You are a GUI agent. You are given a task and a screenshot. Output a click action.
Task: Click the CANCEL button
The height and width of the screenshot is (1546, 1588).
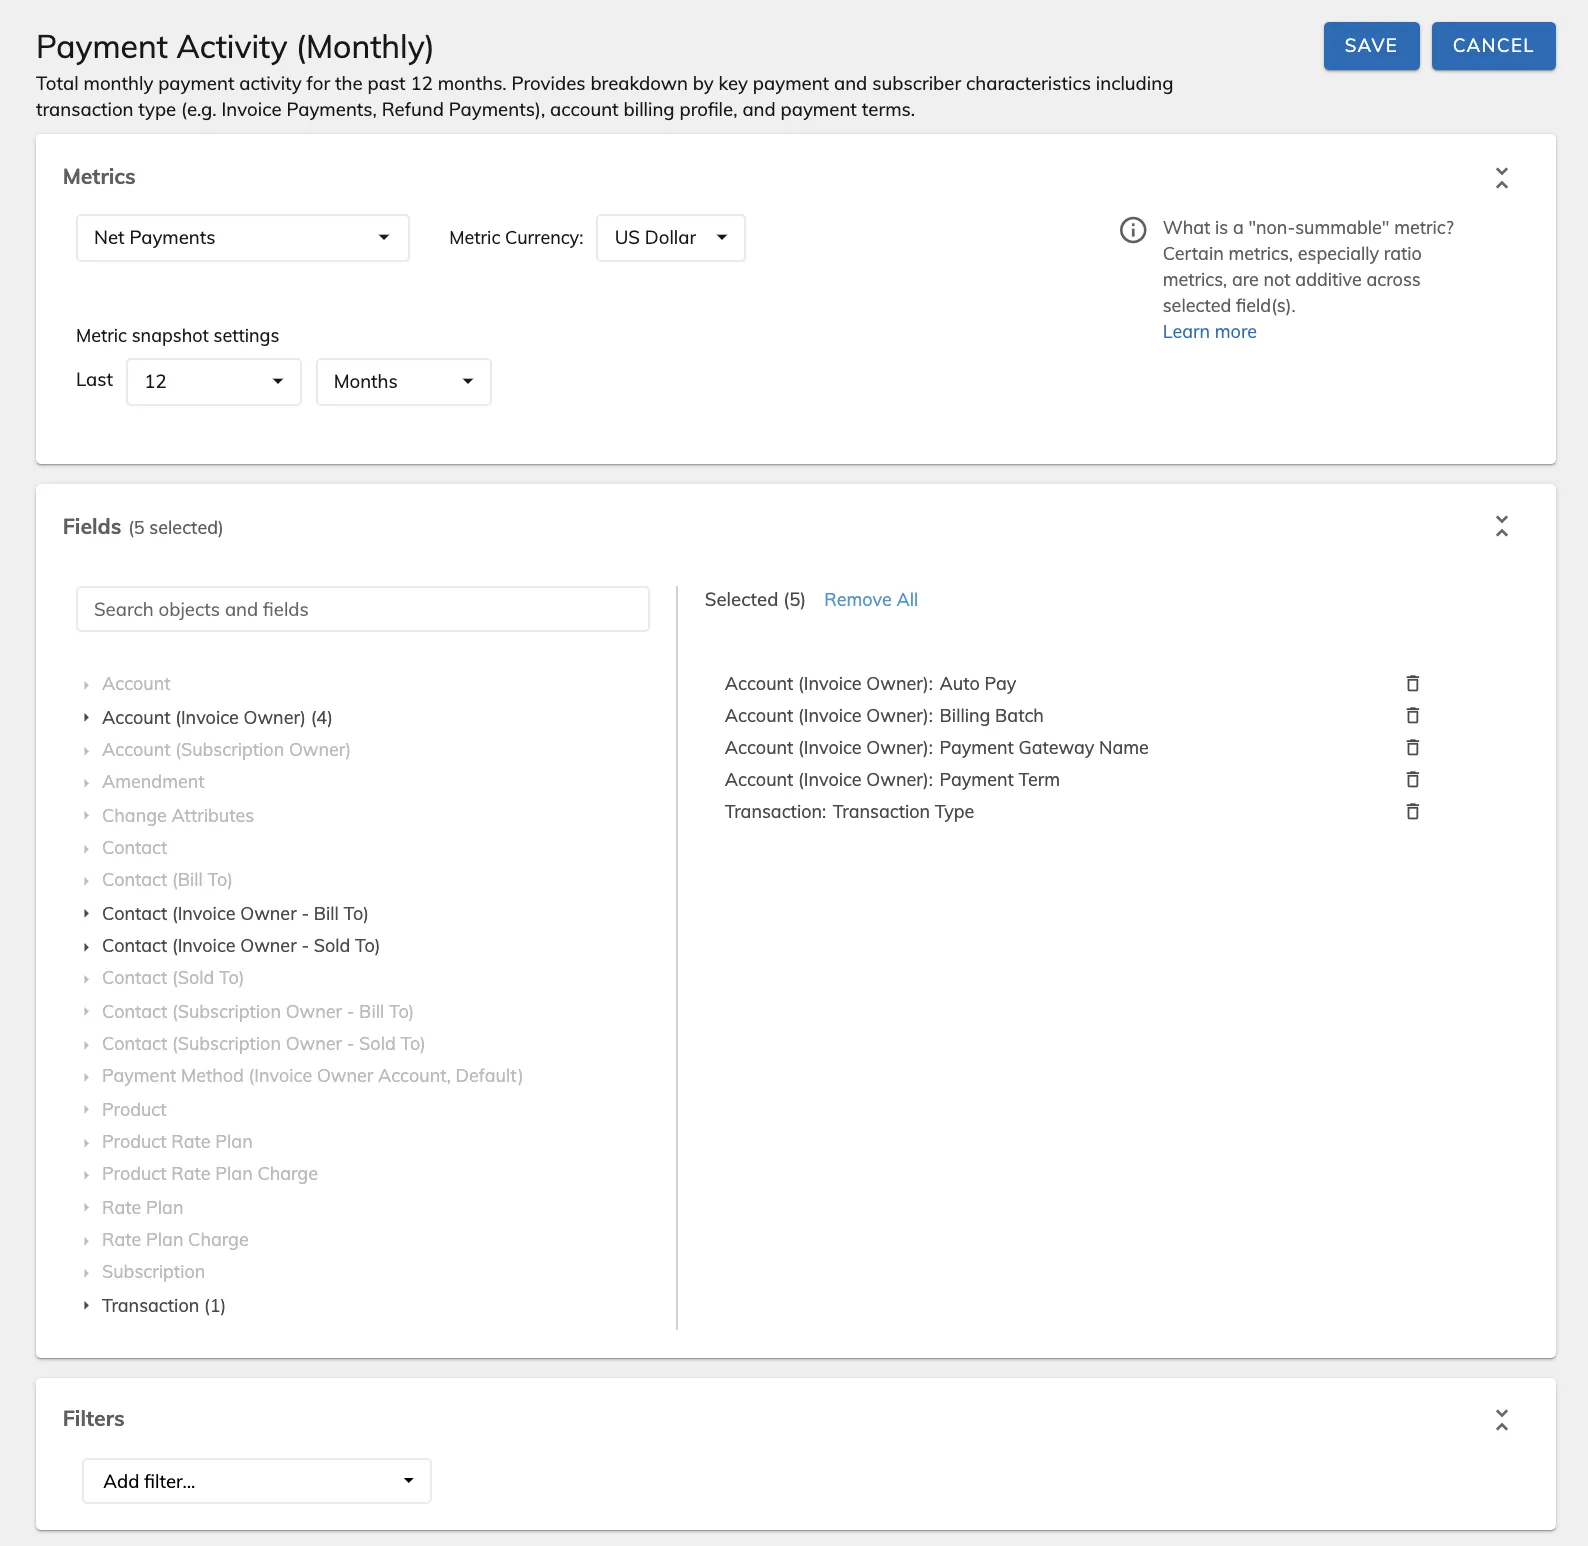[1493, 46]
